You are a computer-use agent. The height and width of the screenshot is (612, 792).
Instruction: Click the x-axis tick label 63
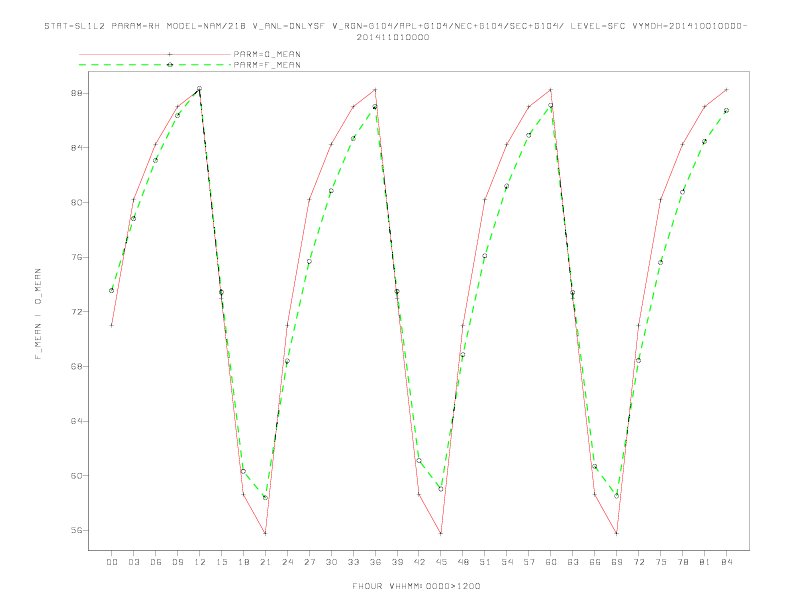pos(573,562)
